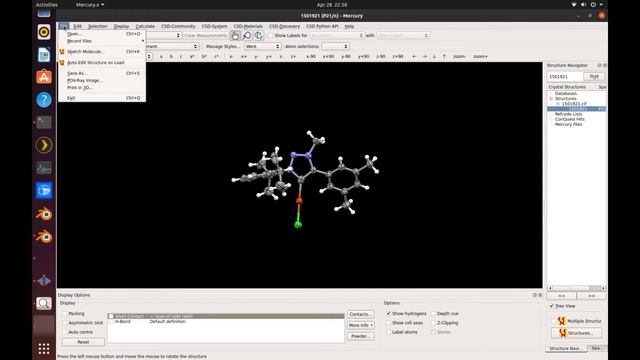This screenshot has height=360, width=640.
Task: Open the yellow chevron app in the dock
Action: [x=44, y=145]
